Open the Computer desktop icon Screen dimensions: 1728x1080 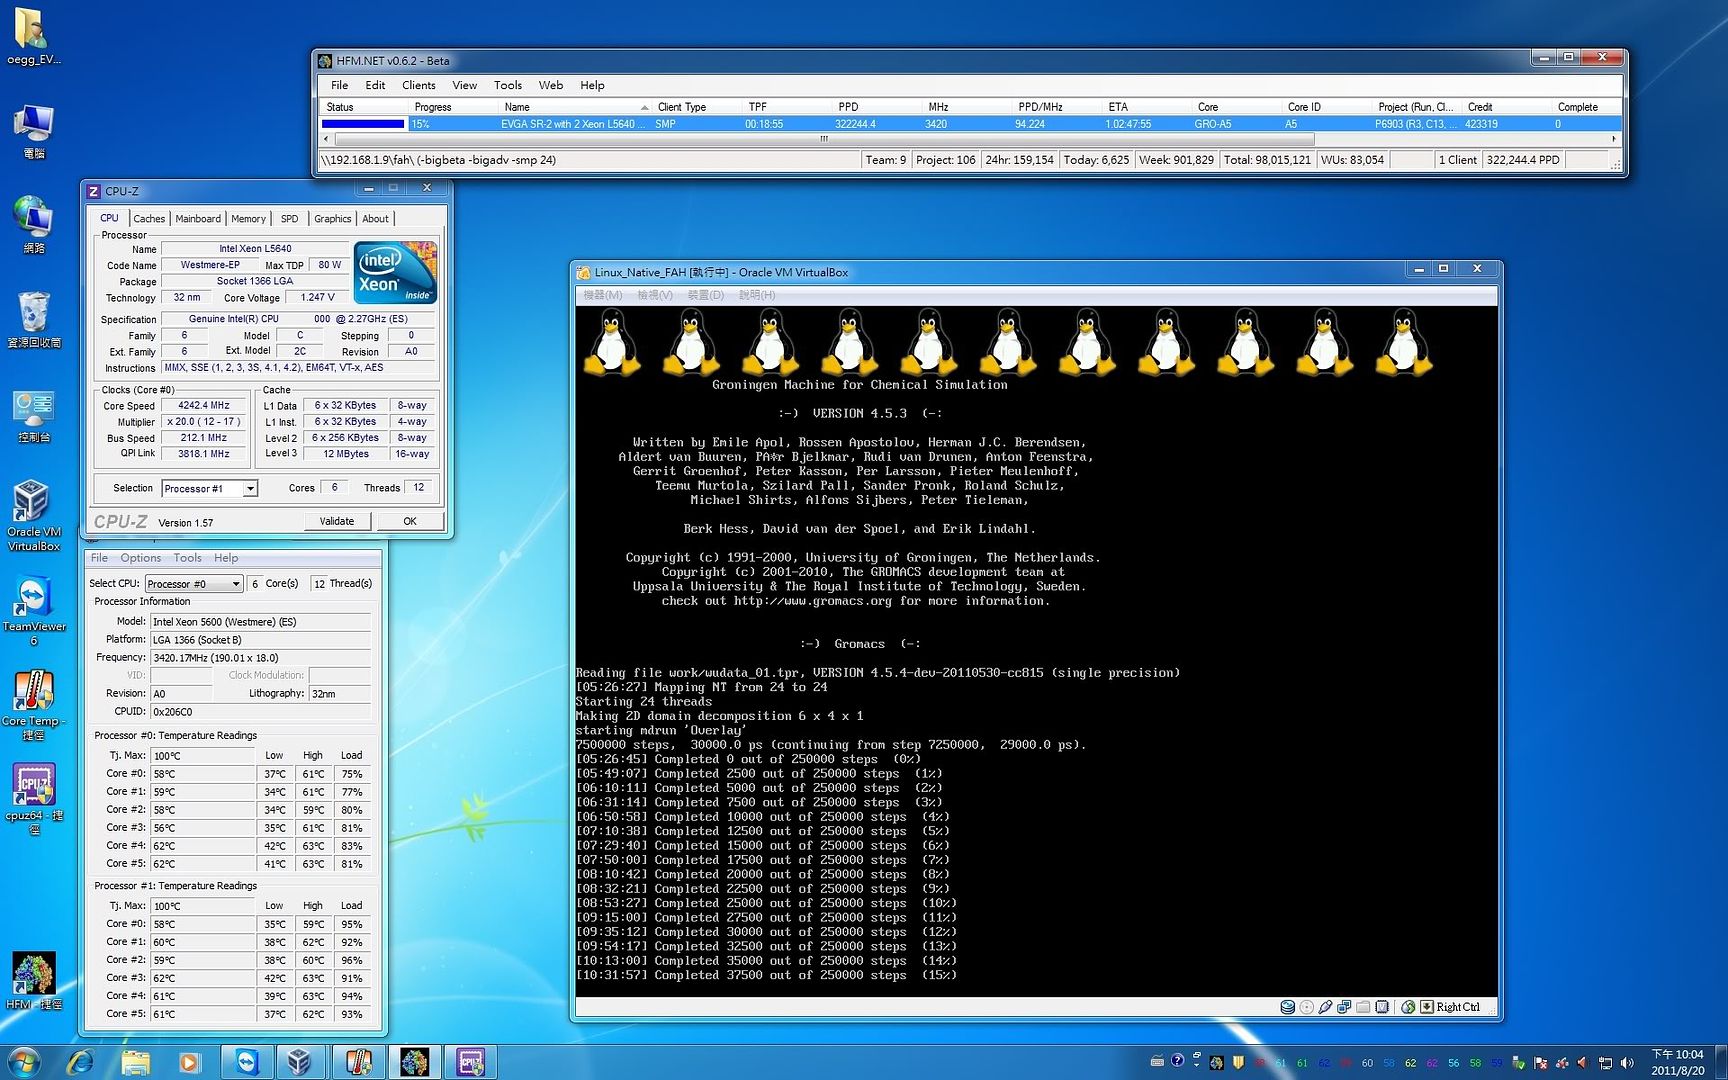click(33, 130)
